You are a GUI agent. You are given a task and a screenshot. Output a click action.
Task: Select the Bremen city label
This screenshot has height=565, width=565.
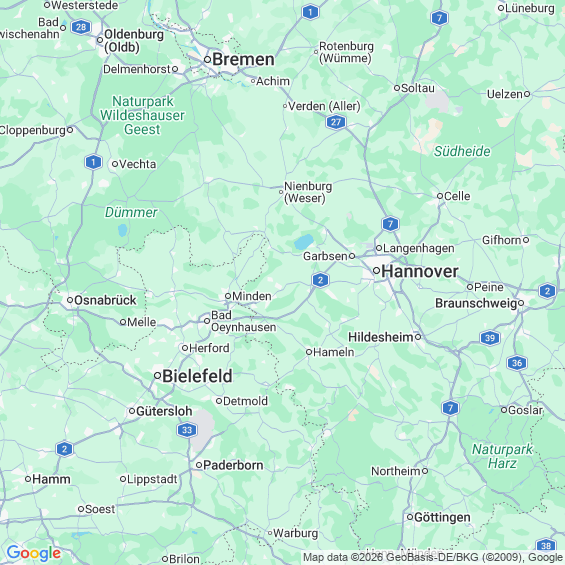[243, 59]
